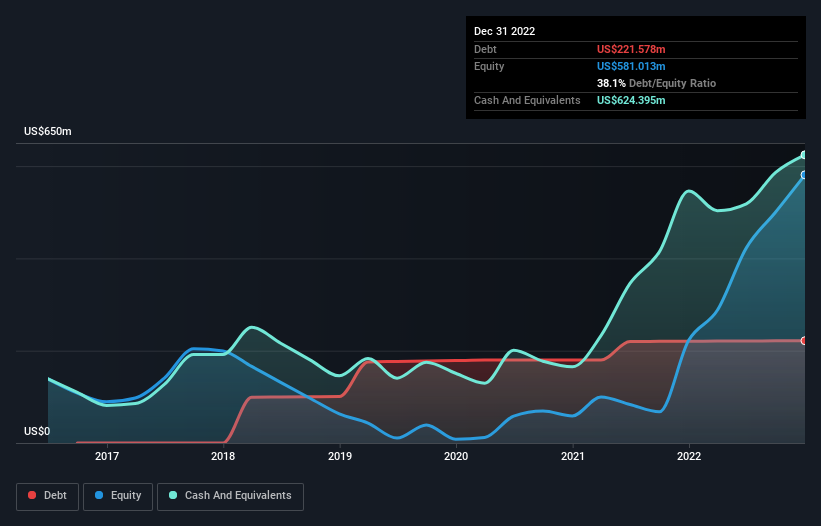Toggle the Cash And Equivalents legend button
This screenshot has width=821, height=526.
(x=230, y=496)
